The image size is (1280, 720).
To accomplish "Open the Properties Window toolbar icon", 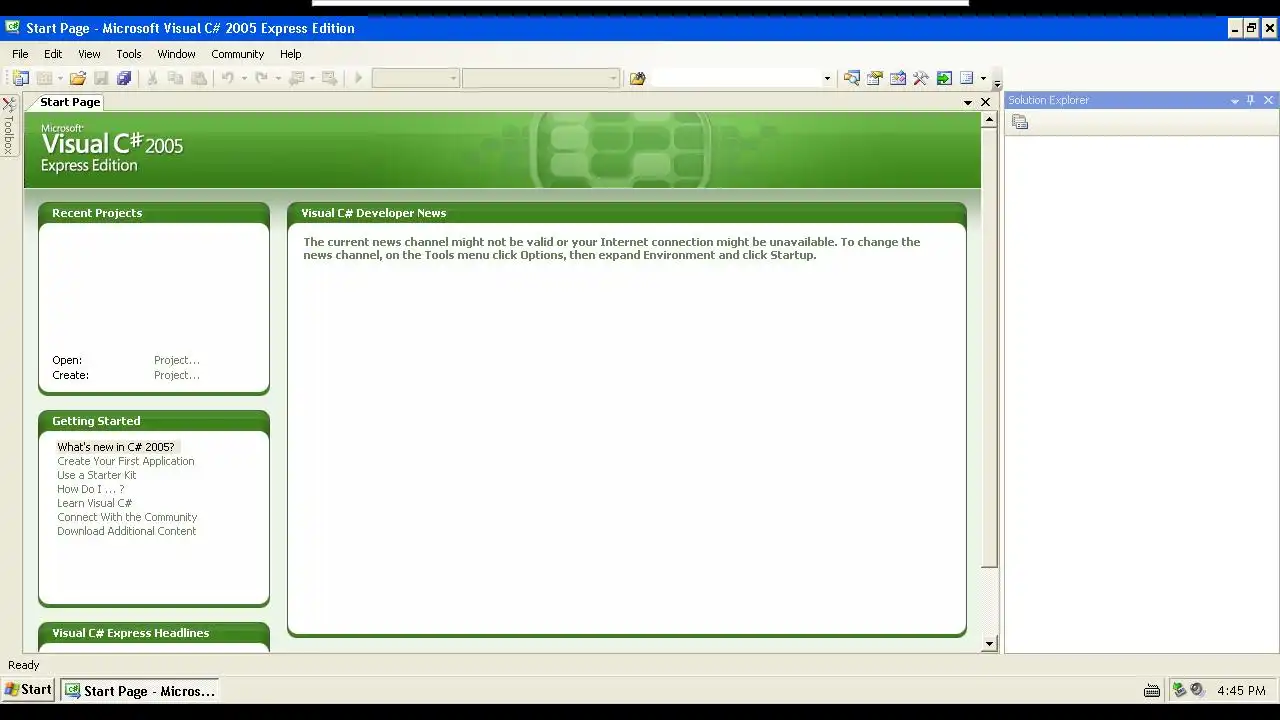I will click(875, 78).
